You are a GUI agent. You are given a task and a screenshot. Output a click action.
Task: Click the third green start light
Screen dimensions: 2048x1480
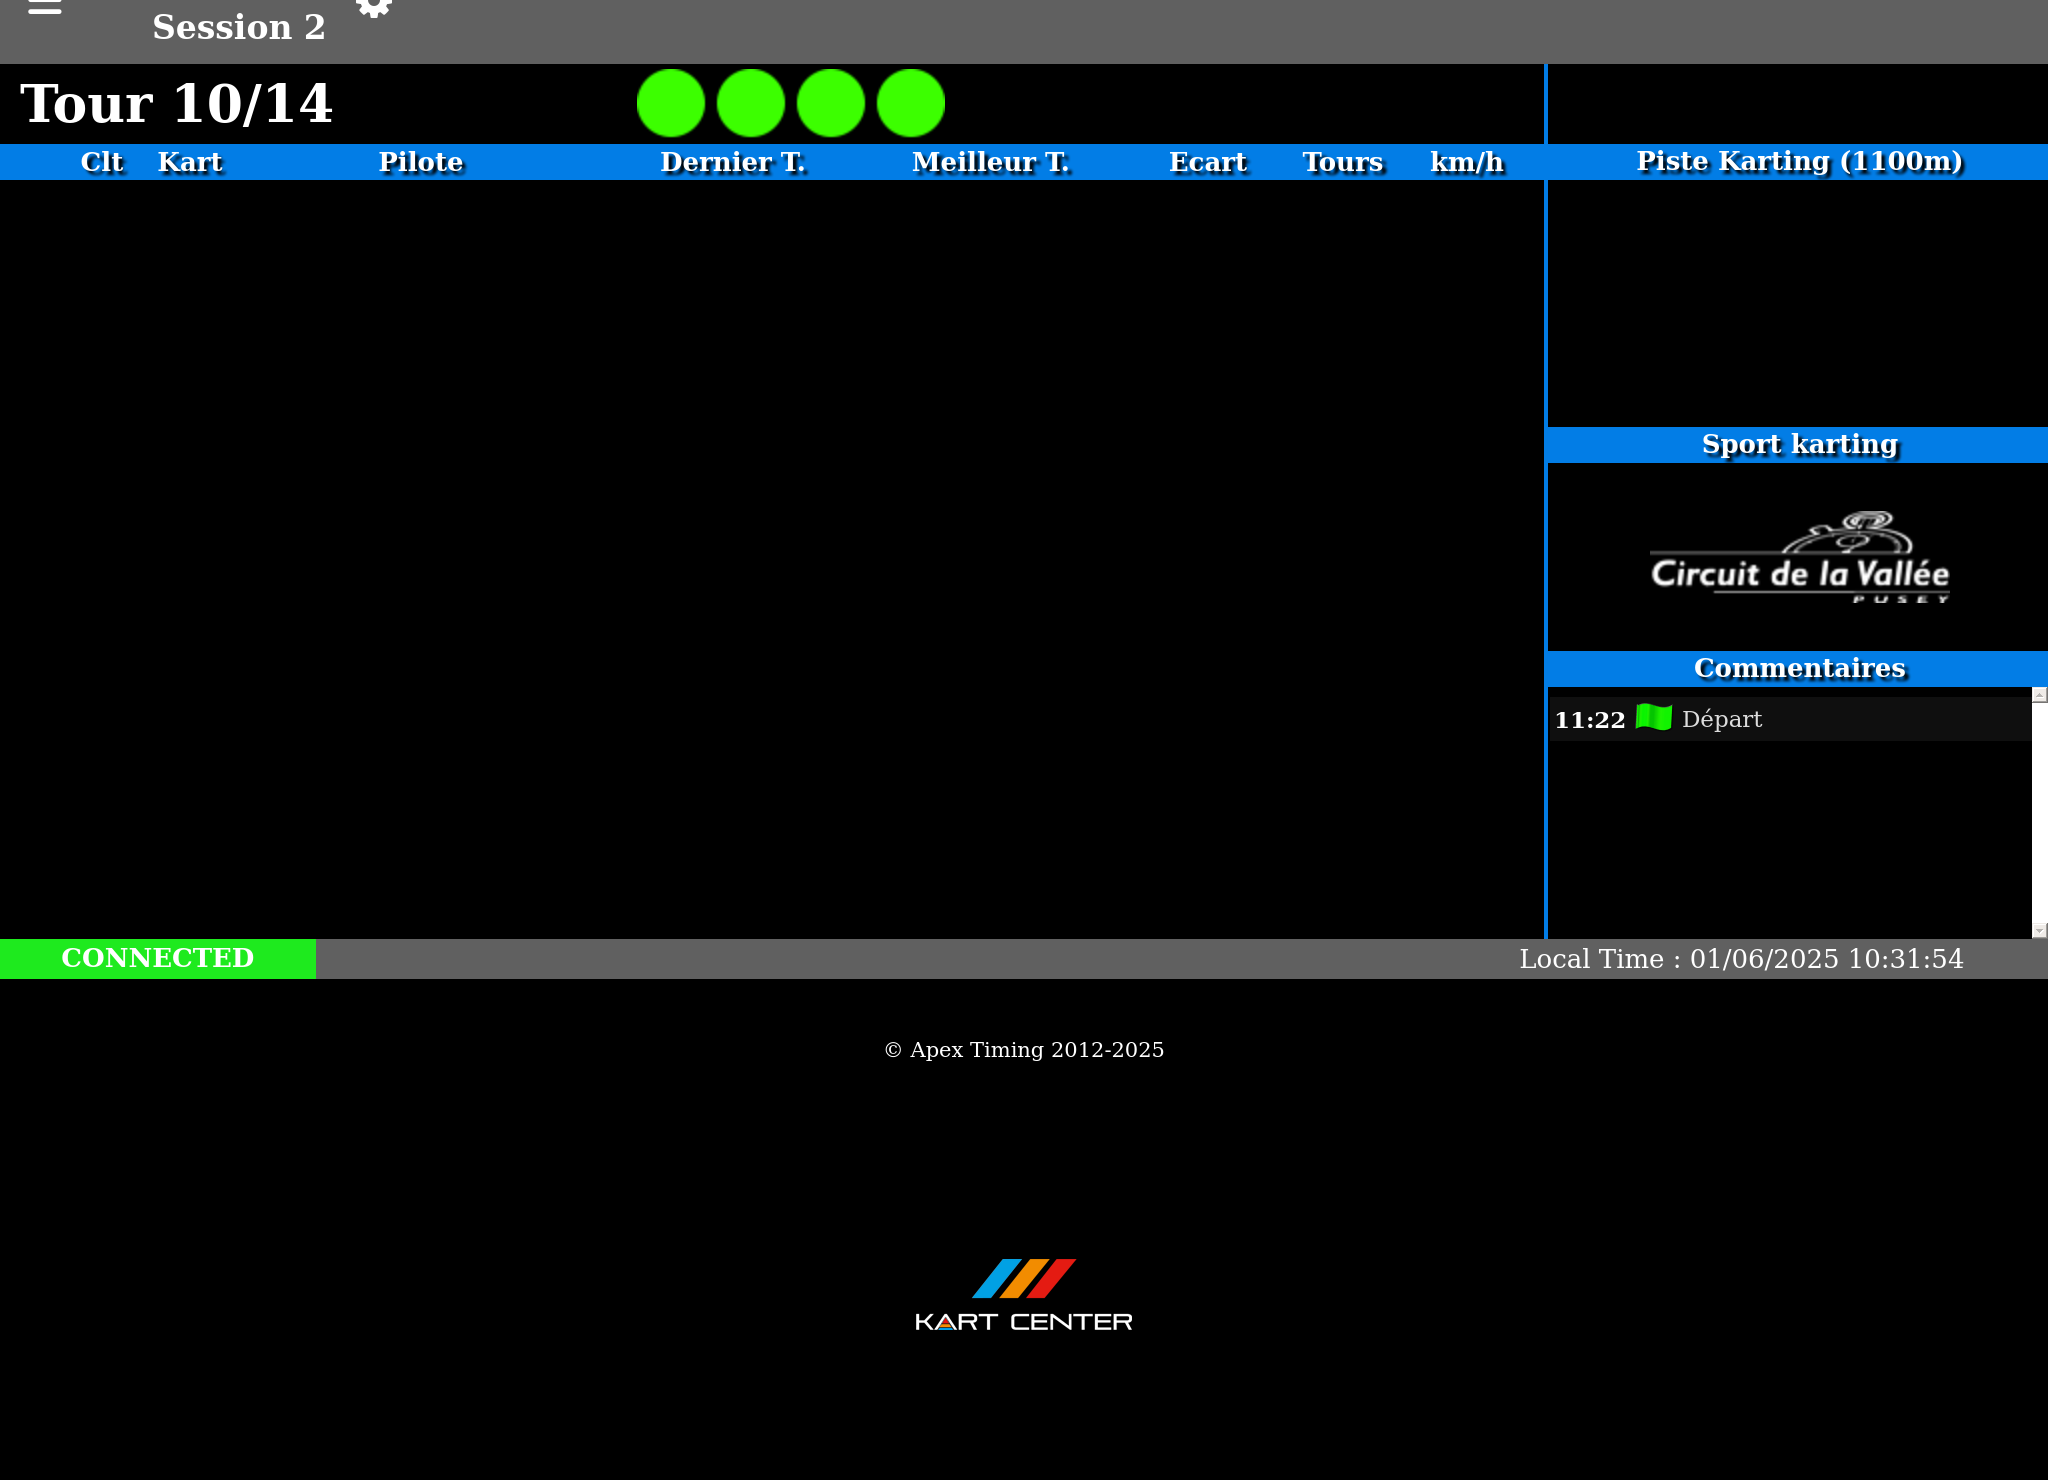point(831,103)
